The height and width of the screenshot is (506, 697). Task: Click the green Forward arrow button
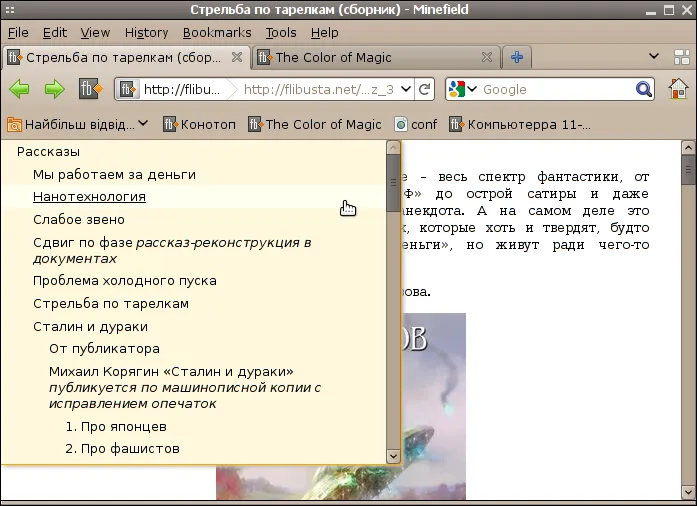pyautogui.click(x=54, y=89)
